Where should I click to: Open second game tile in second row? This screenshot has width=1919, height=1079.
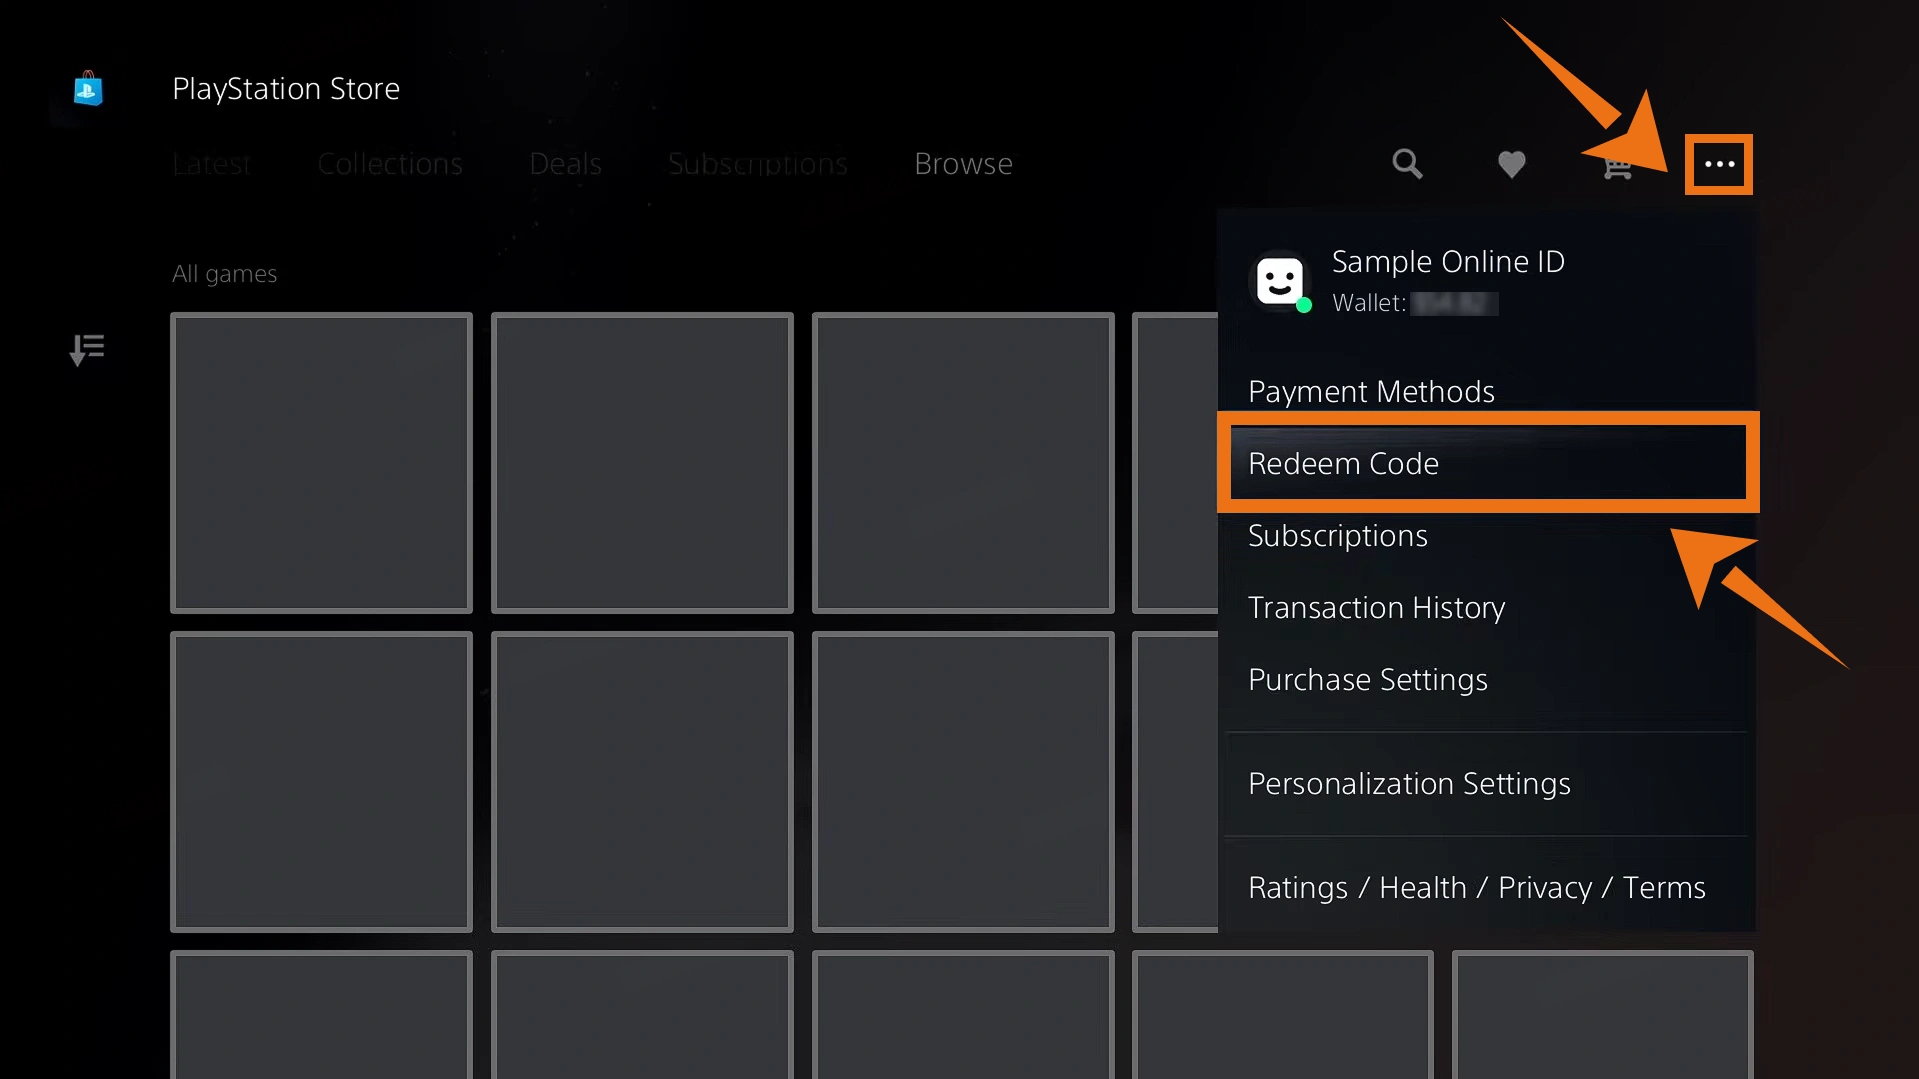642,782
